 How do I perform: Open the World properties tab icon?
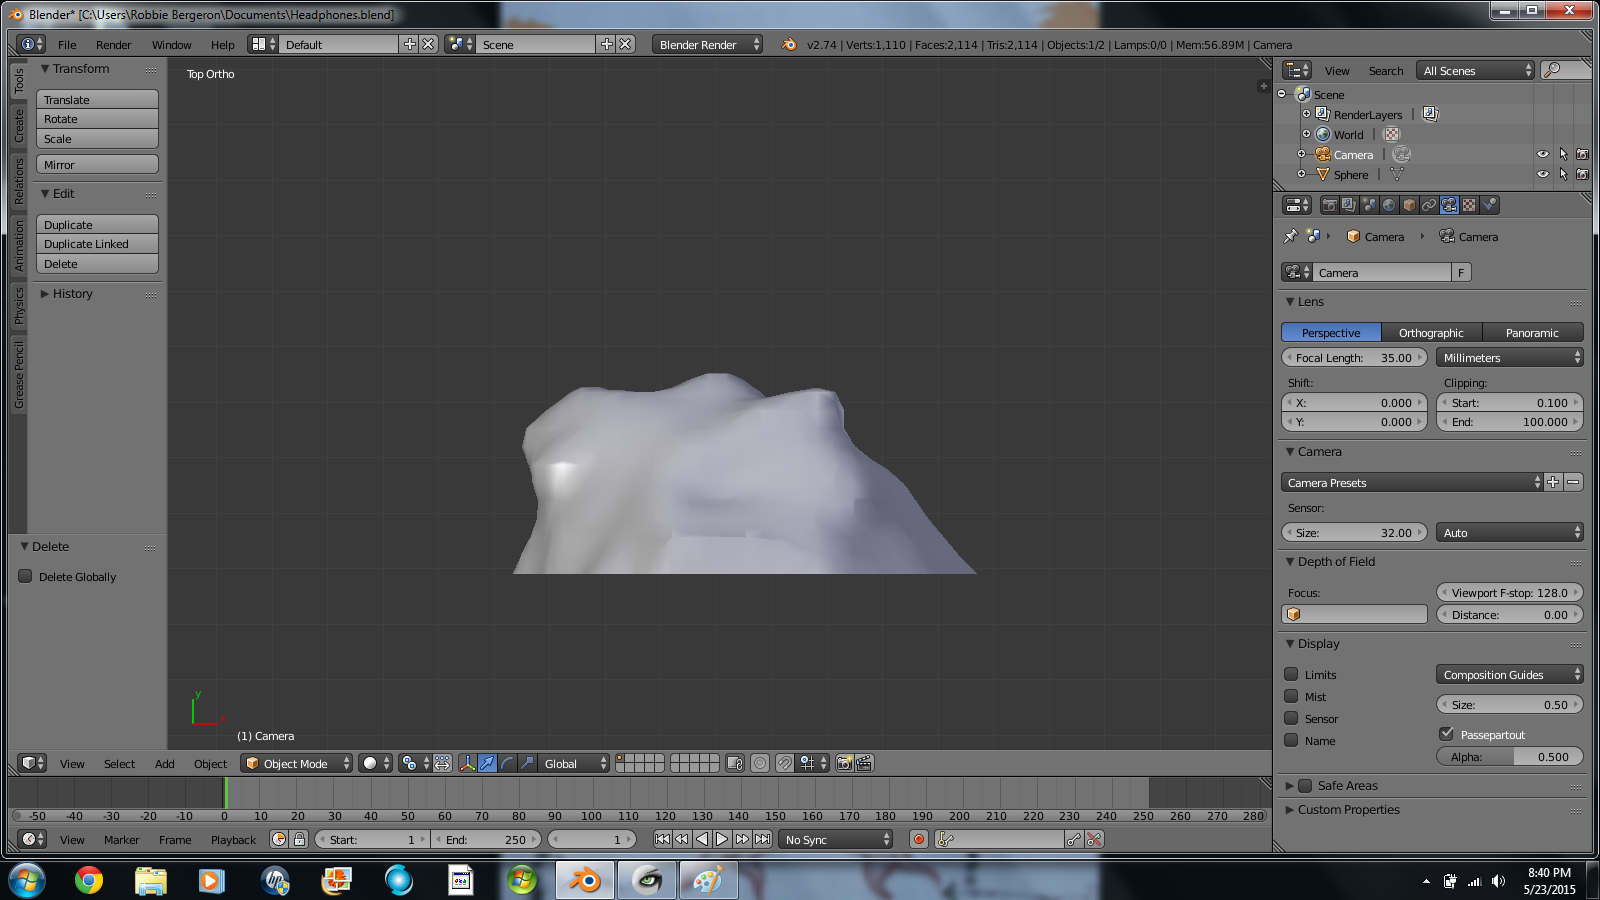point(1389,205)
